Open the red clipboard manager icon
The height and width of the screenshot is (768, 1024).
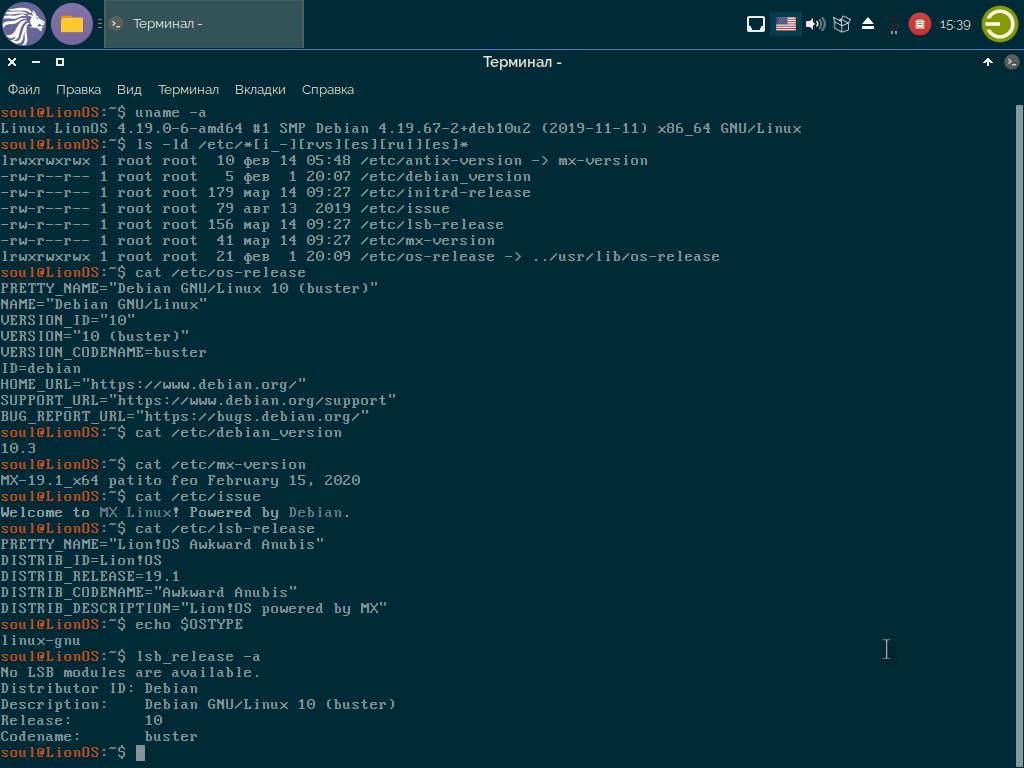[920, 24]
